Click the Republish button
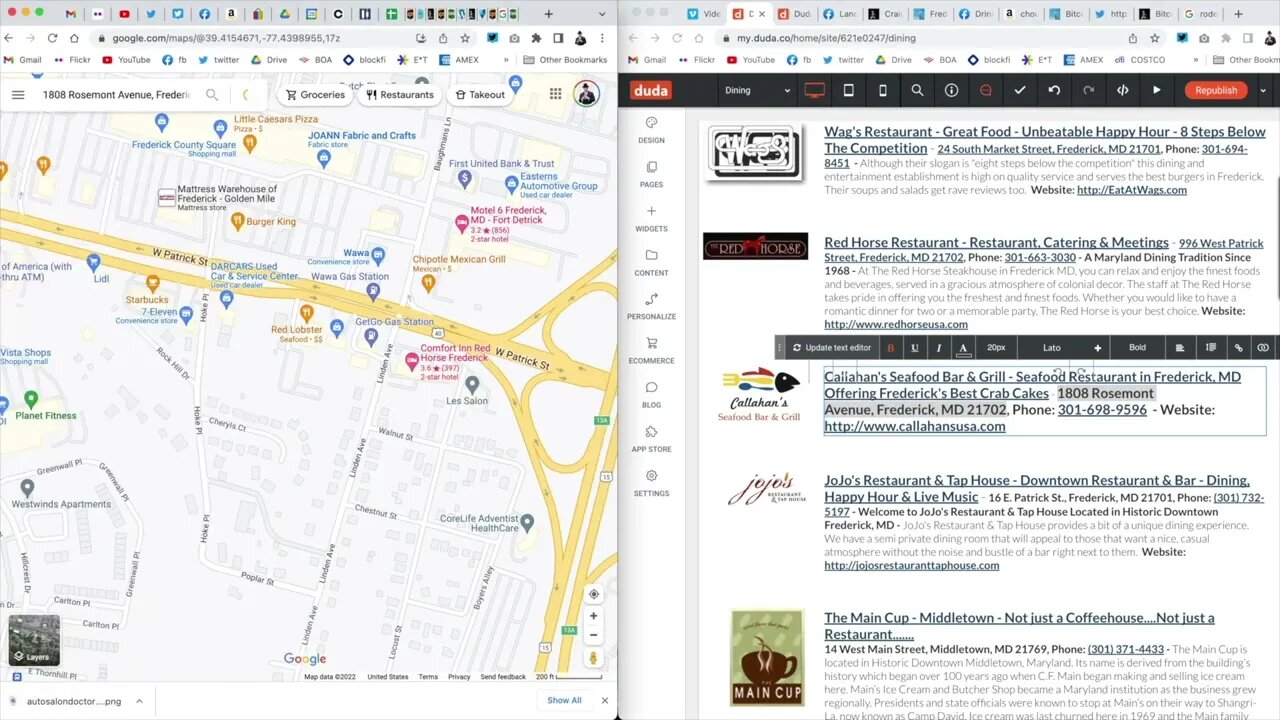This screenshot has height=720, width=1280. coord(1216,90)
